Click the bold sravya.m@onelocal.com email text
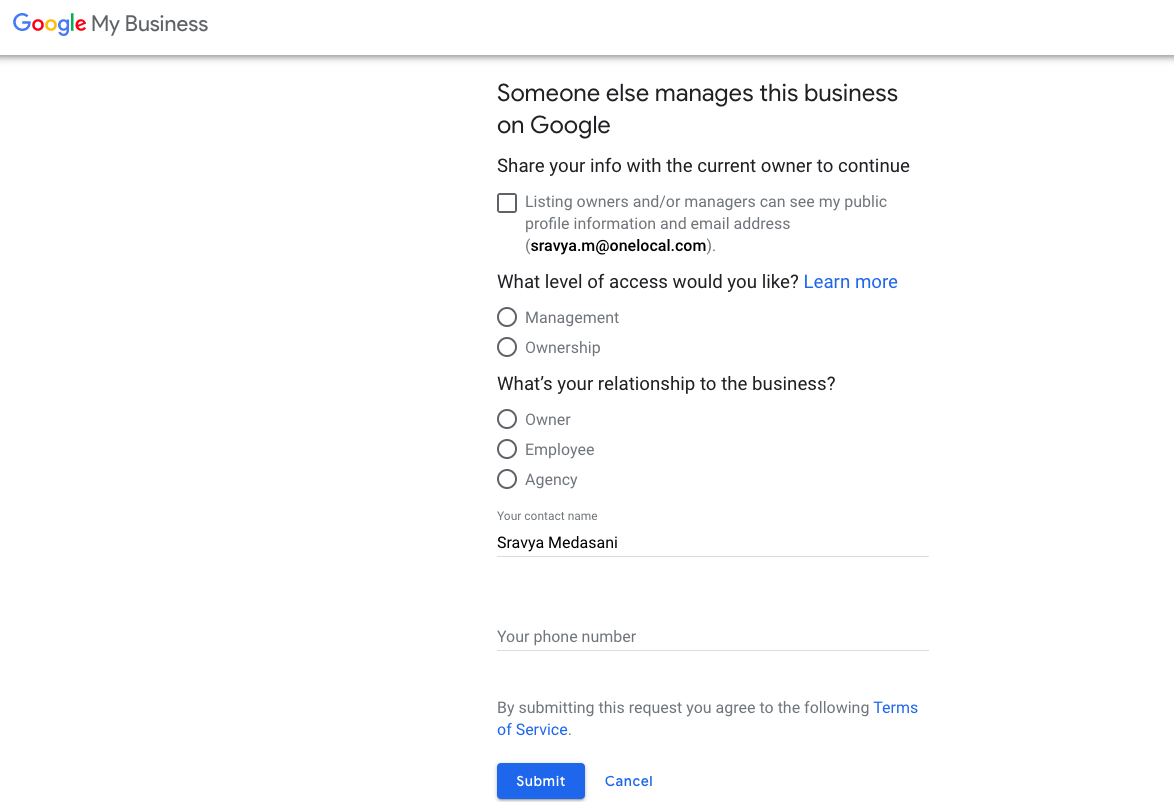Screen dimensions: 1174x802 [x=618, y=246]
